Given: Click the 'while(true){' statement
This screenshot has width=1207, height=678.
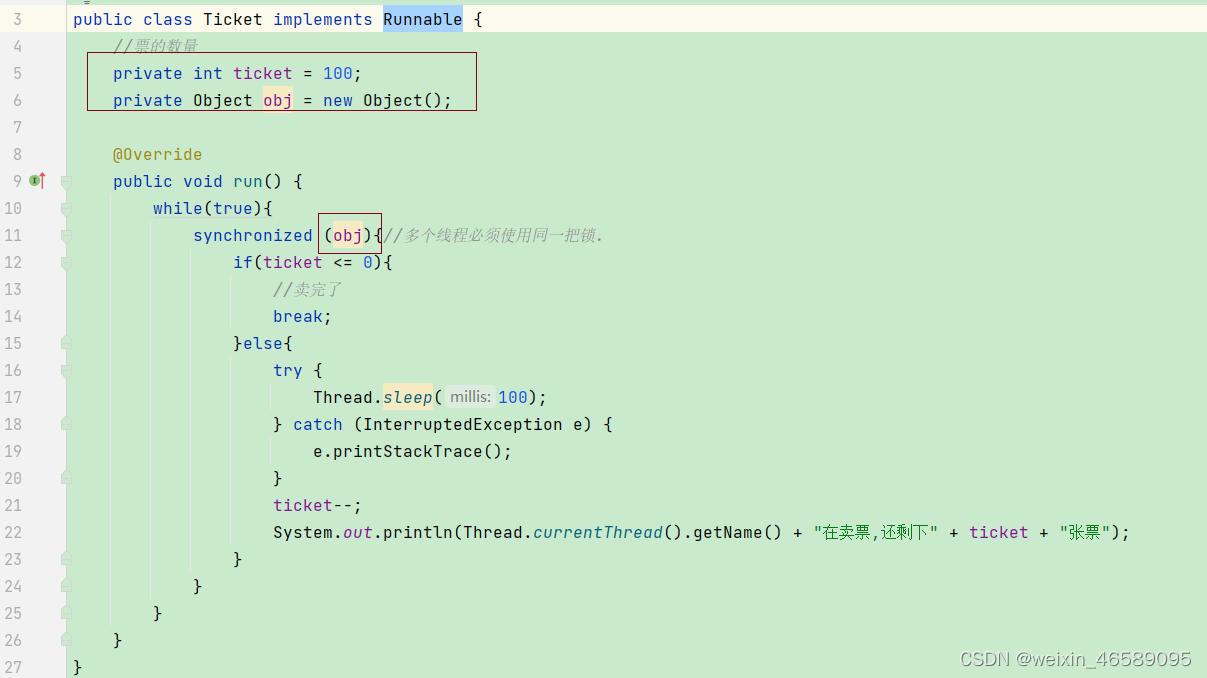Looking at the screenshot, I should tap(213, 208).
